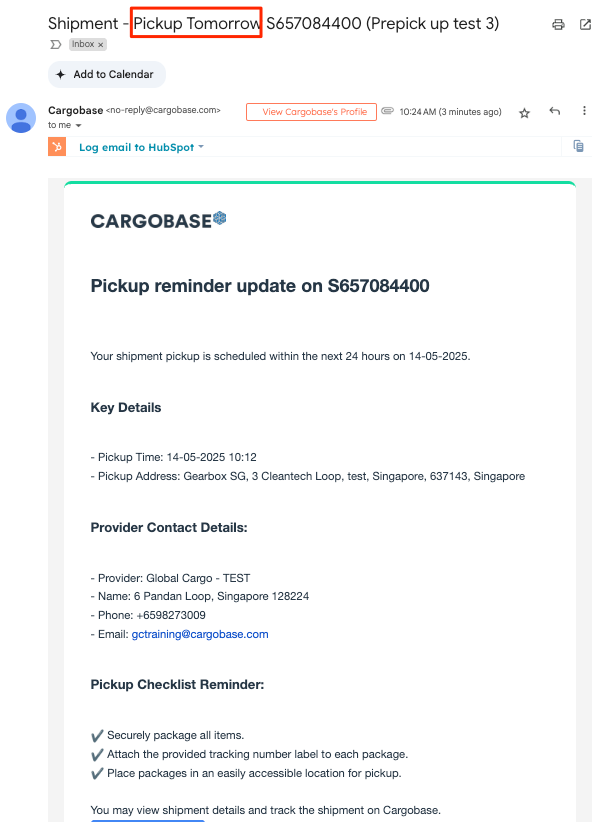
Task: Toggle the importance marker beside Inbox label
Action: 56,45
